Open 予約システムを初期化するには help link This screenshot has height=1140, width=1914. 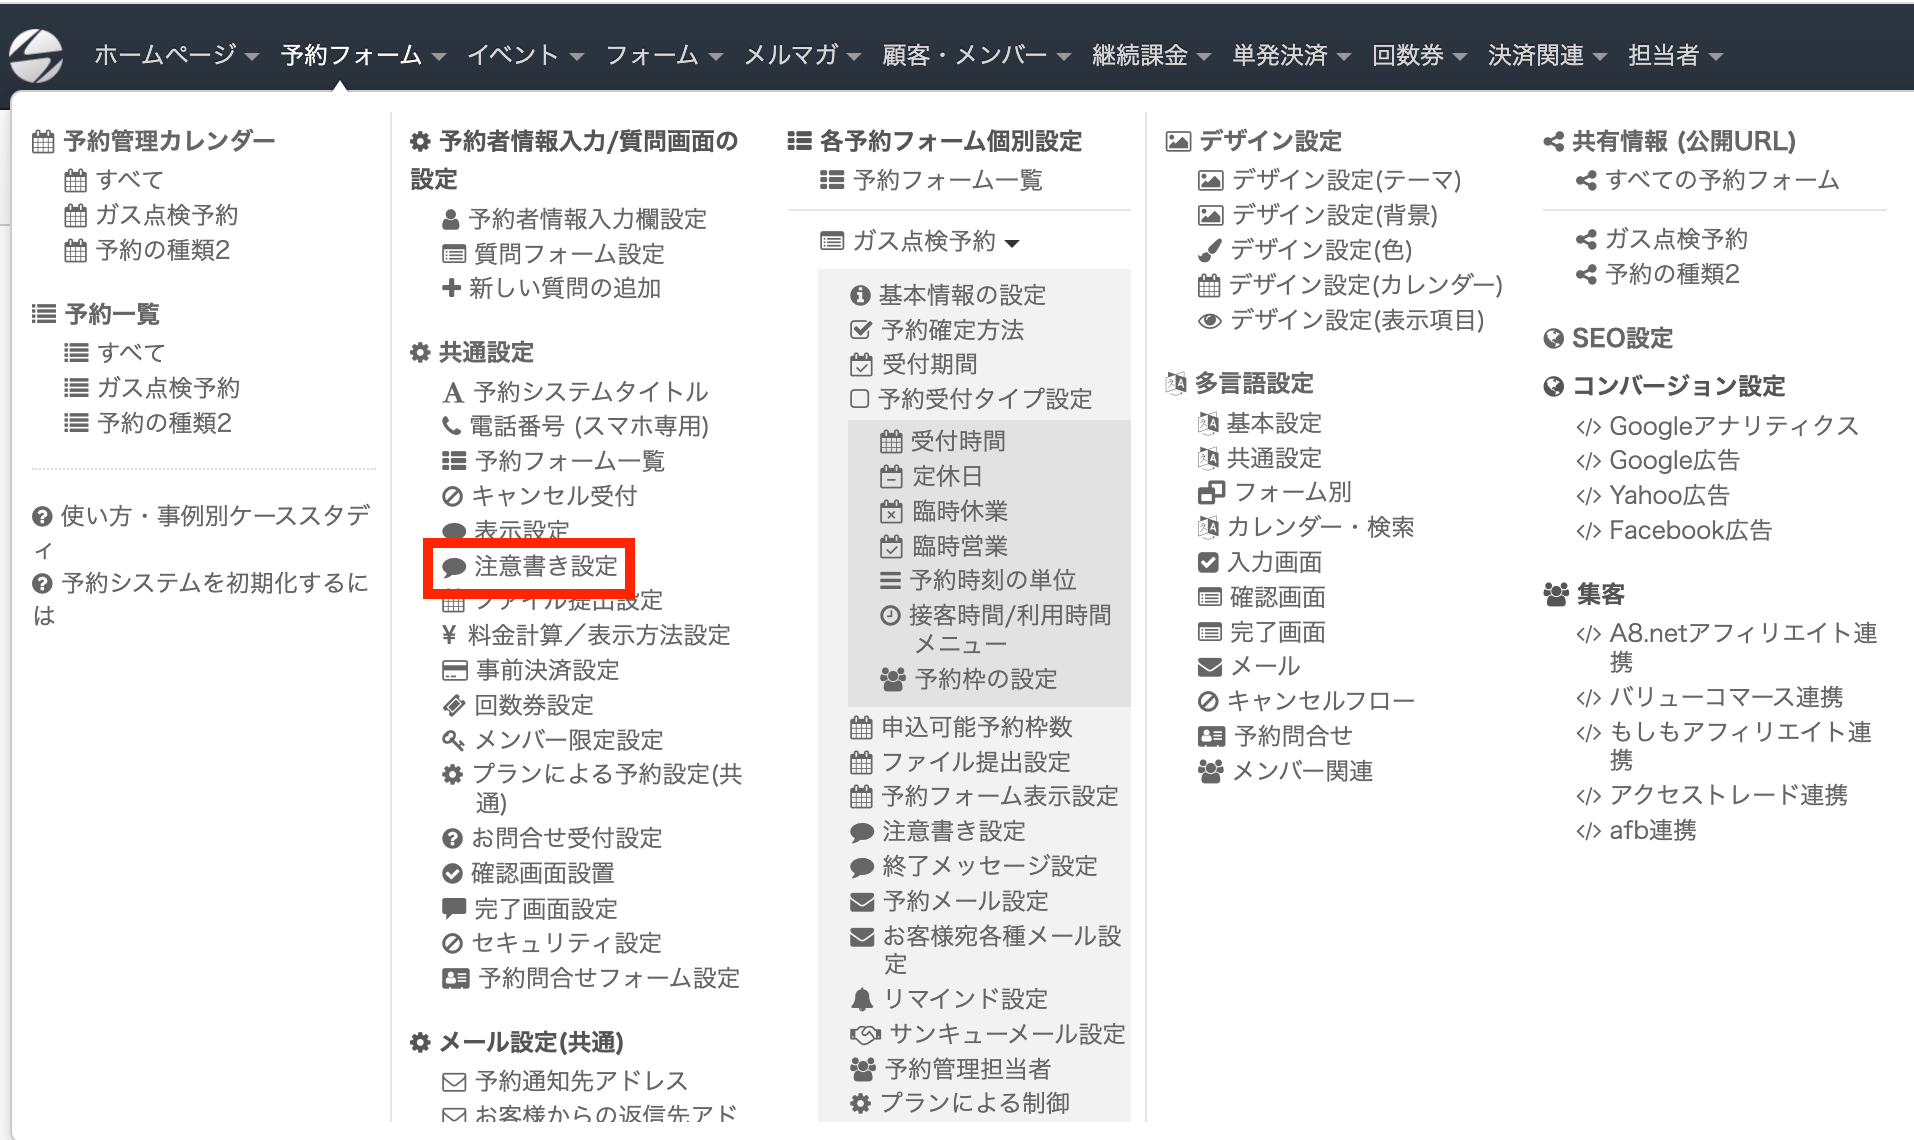pos(214,583)
